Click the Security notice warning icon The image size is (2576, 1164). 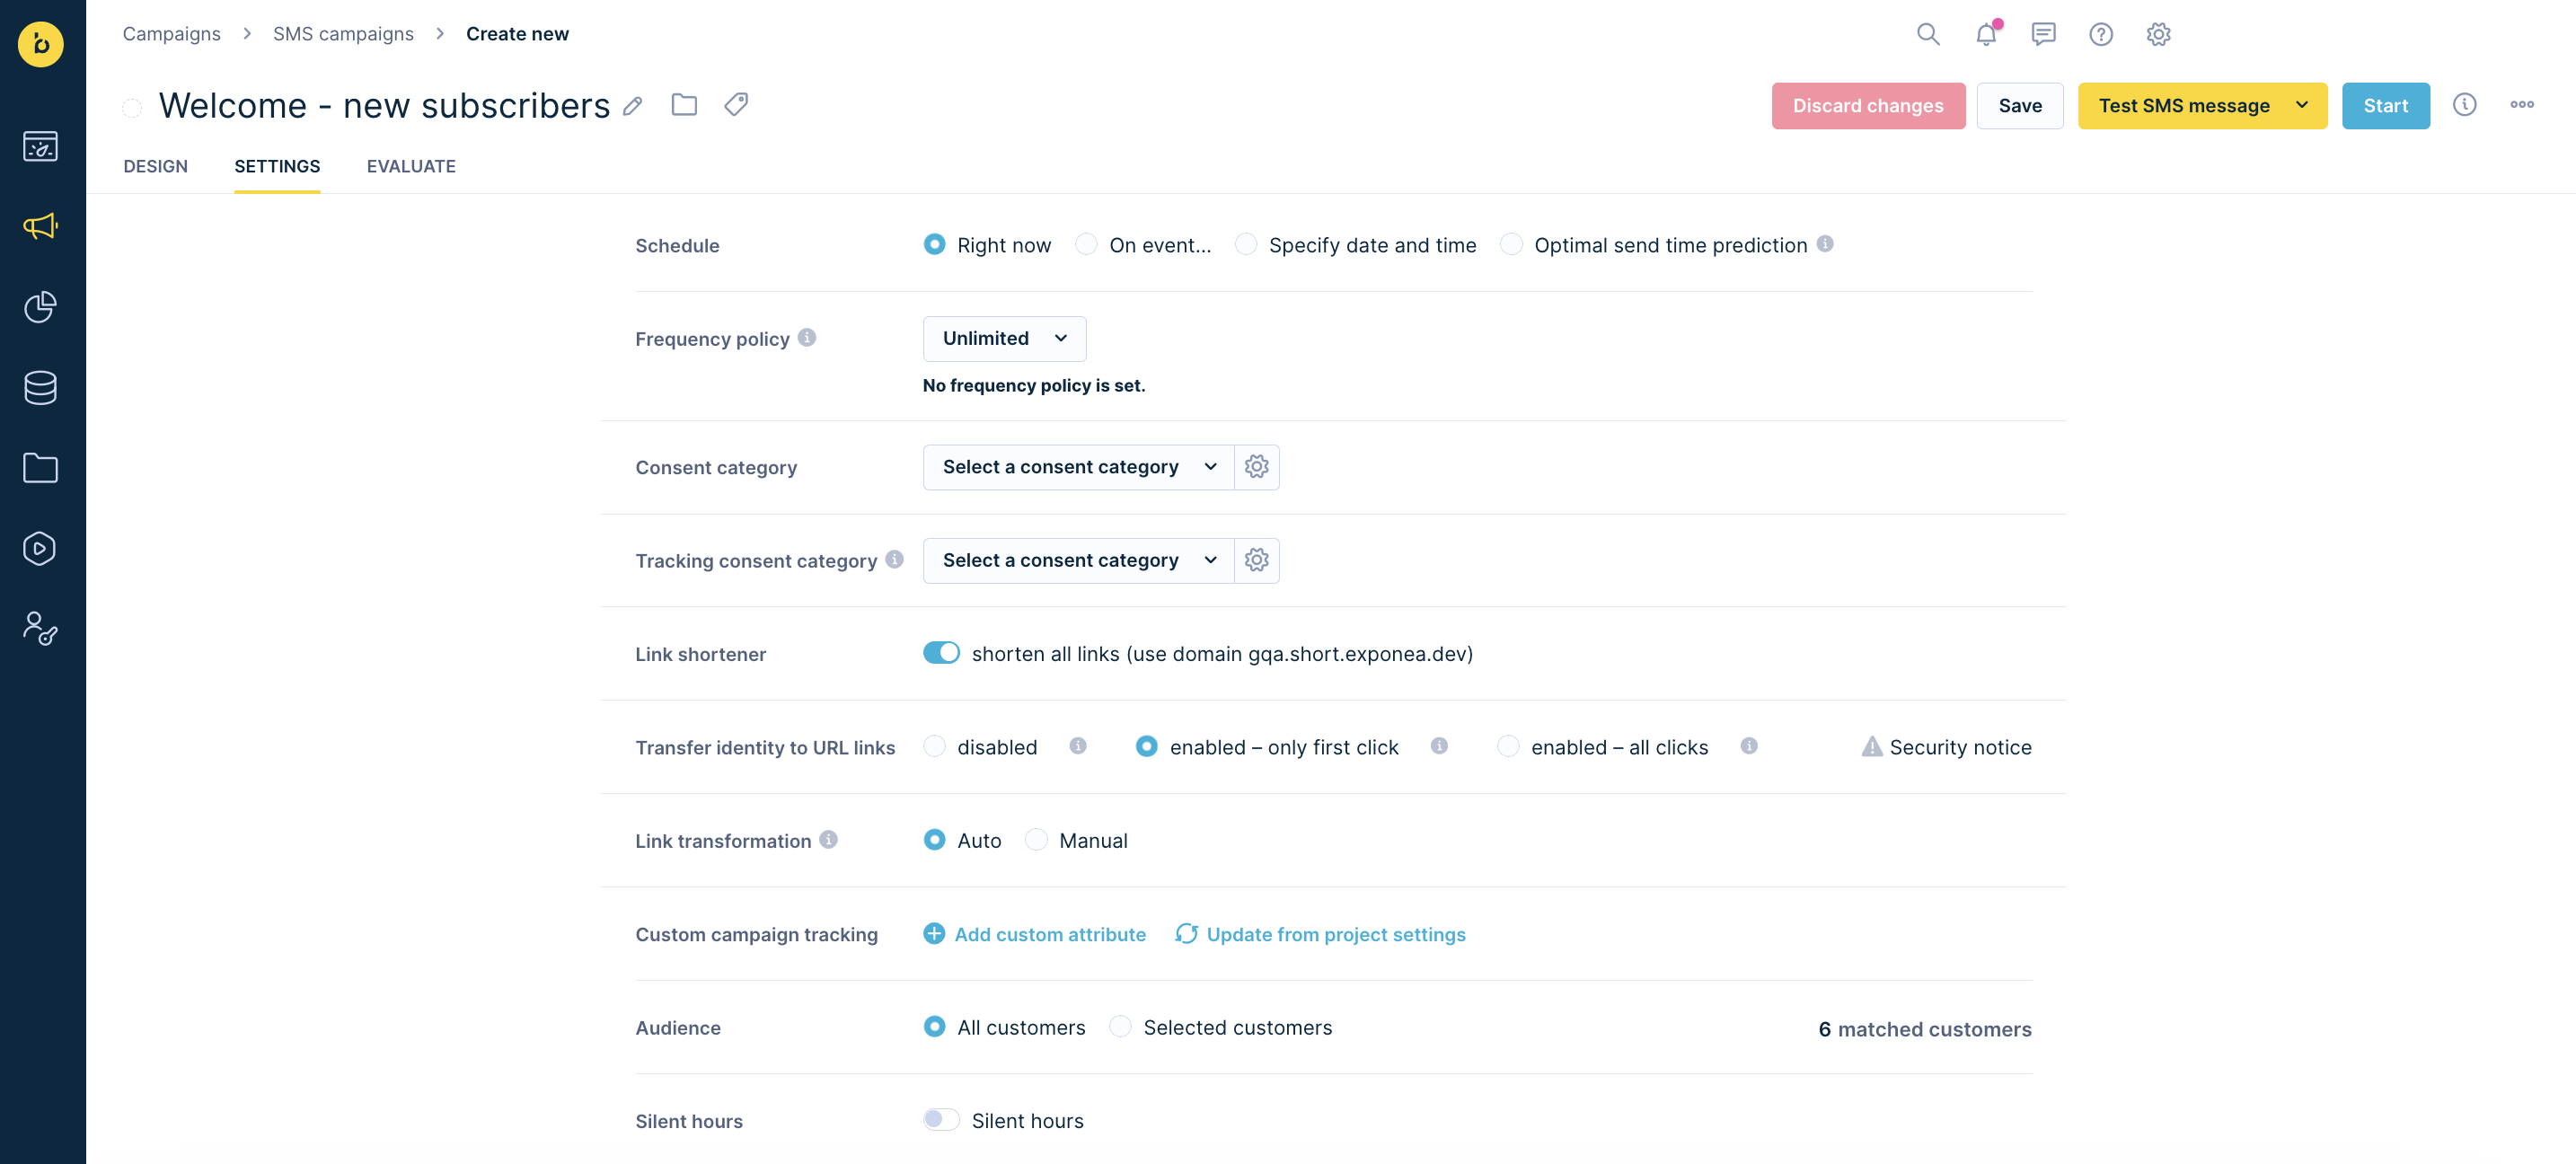1871,747
